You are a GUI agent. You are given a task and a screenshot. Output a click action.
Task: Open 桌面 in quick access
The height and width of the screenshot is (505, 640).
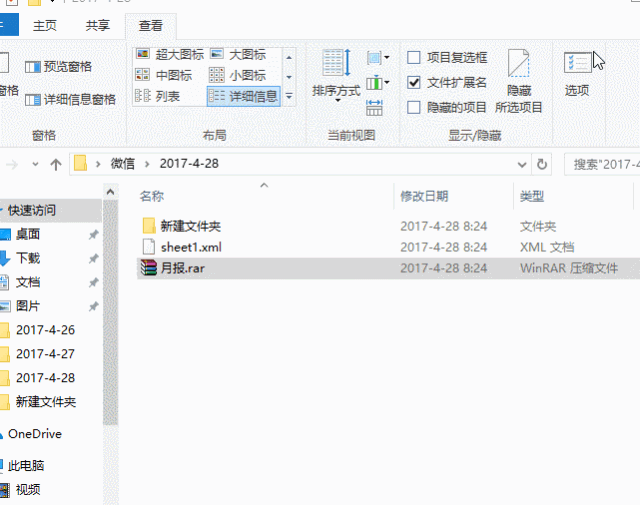[27, 234]
